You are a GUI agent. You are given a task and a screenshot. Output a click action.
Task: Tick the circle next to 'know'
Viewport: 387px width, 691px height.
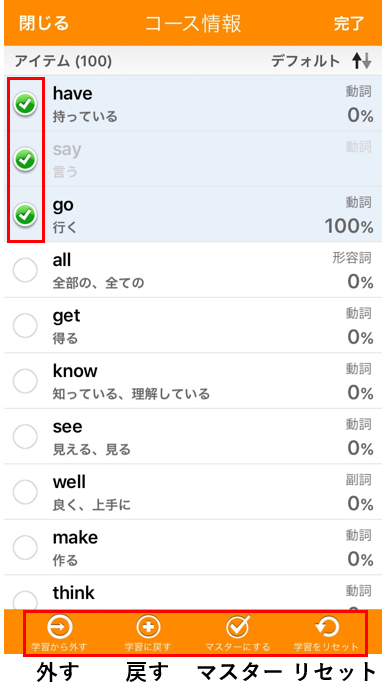point(25,381)
